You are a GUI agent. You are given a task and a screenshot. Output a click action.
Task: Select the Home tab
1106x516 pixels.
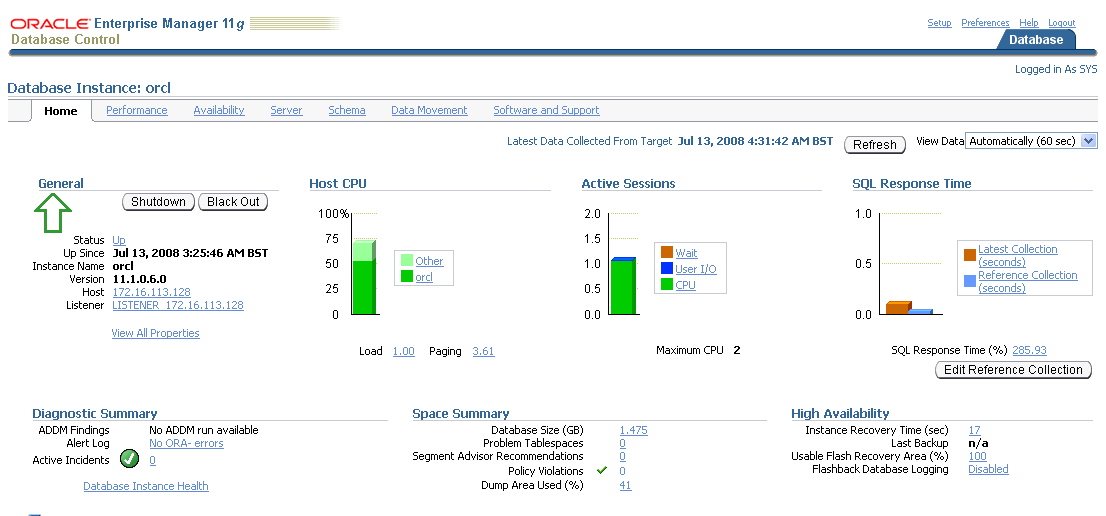[x=61, y=111]
